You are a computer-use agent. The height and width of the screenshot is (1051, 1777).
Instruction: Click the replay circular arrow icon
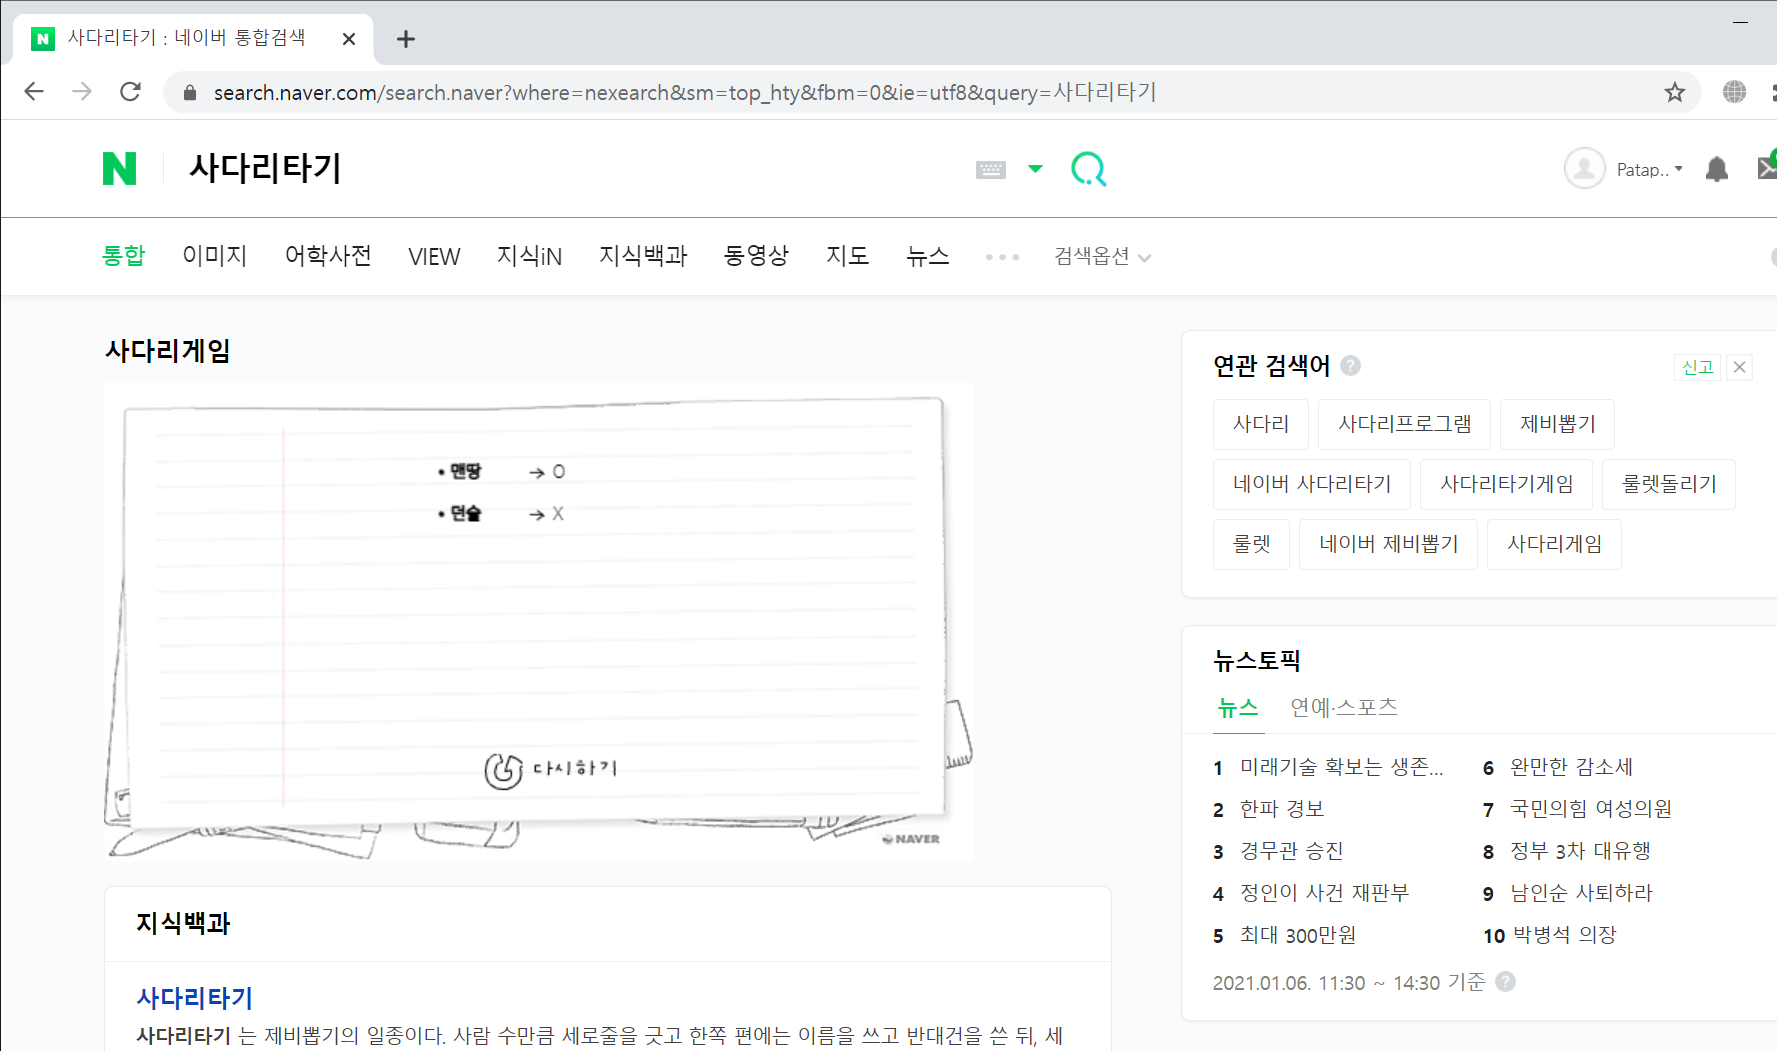click(x=503, y=771)
